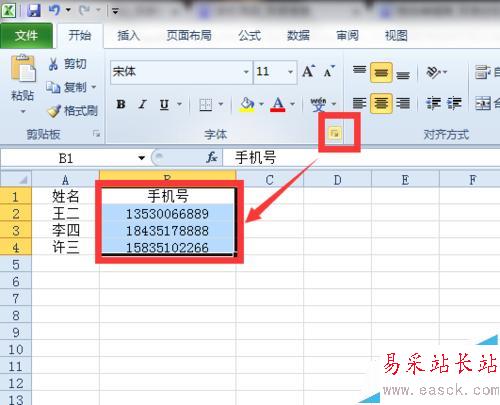Viewport: 500px width, 405px height.
Task: Click the Increase Font Size icon
Action: 309,71
